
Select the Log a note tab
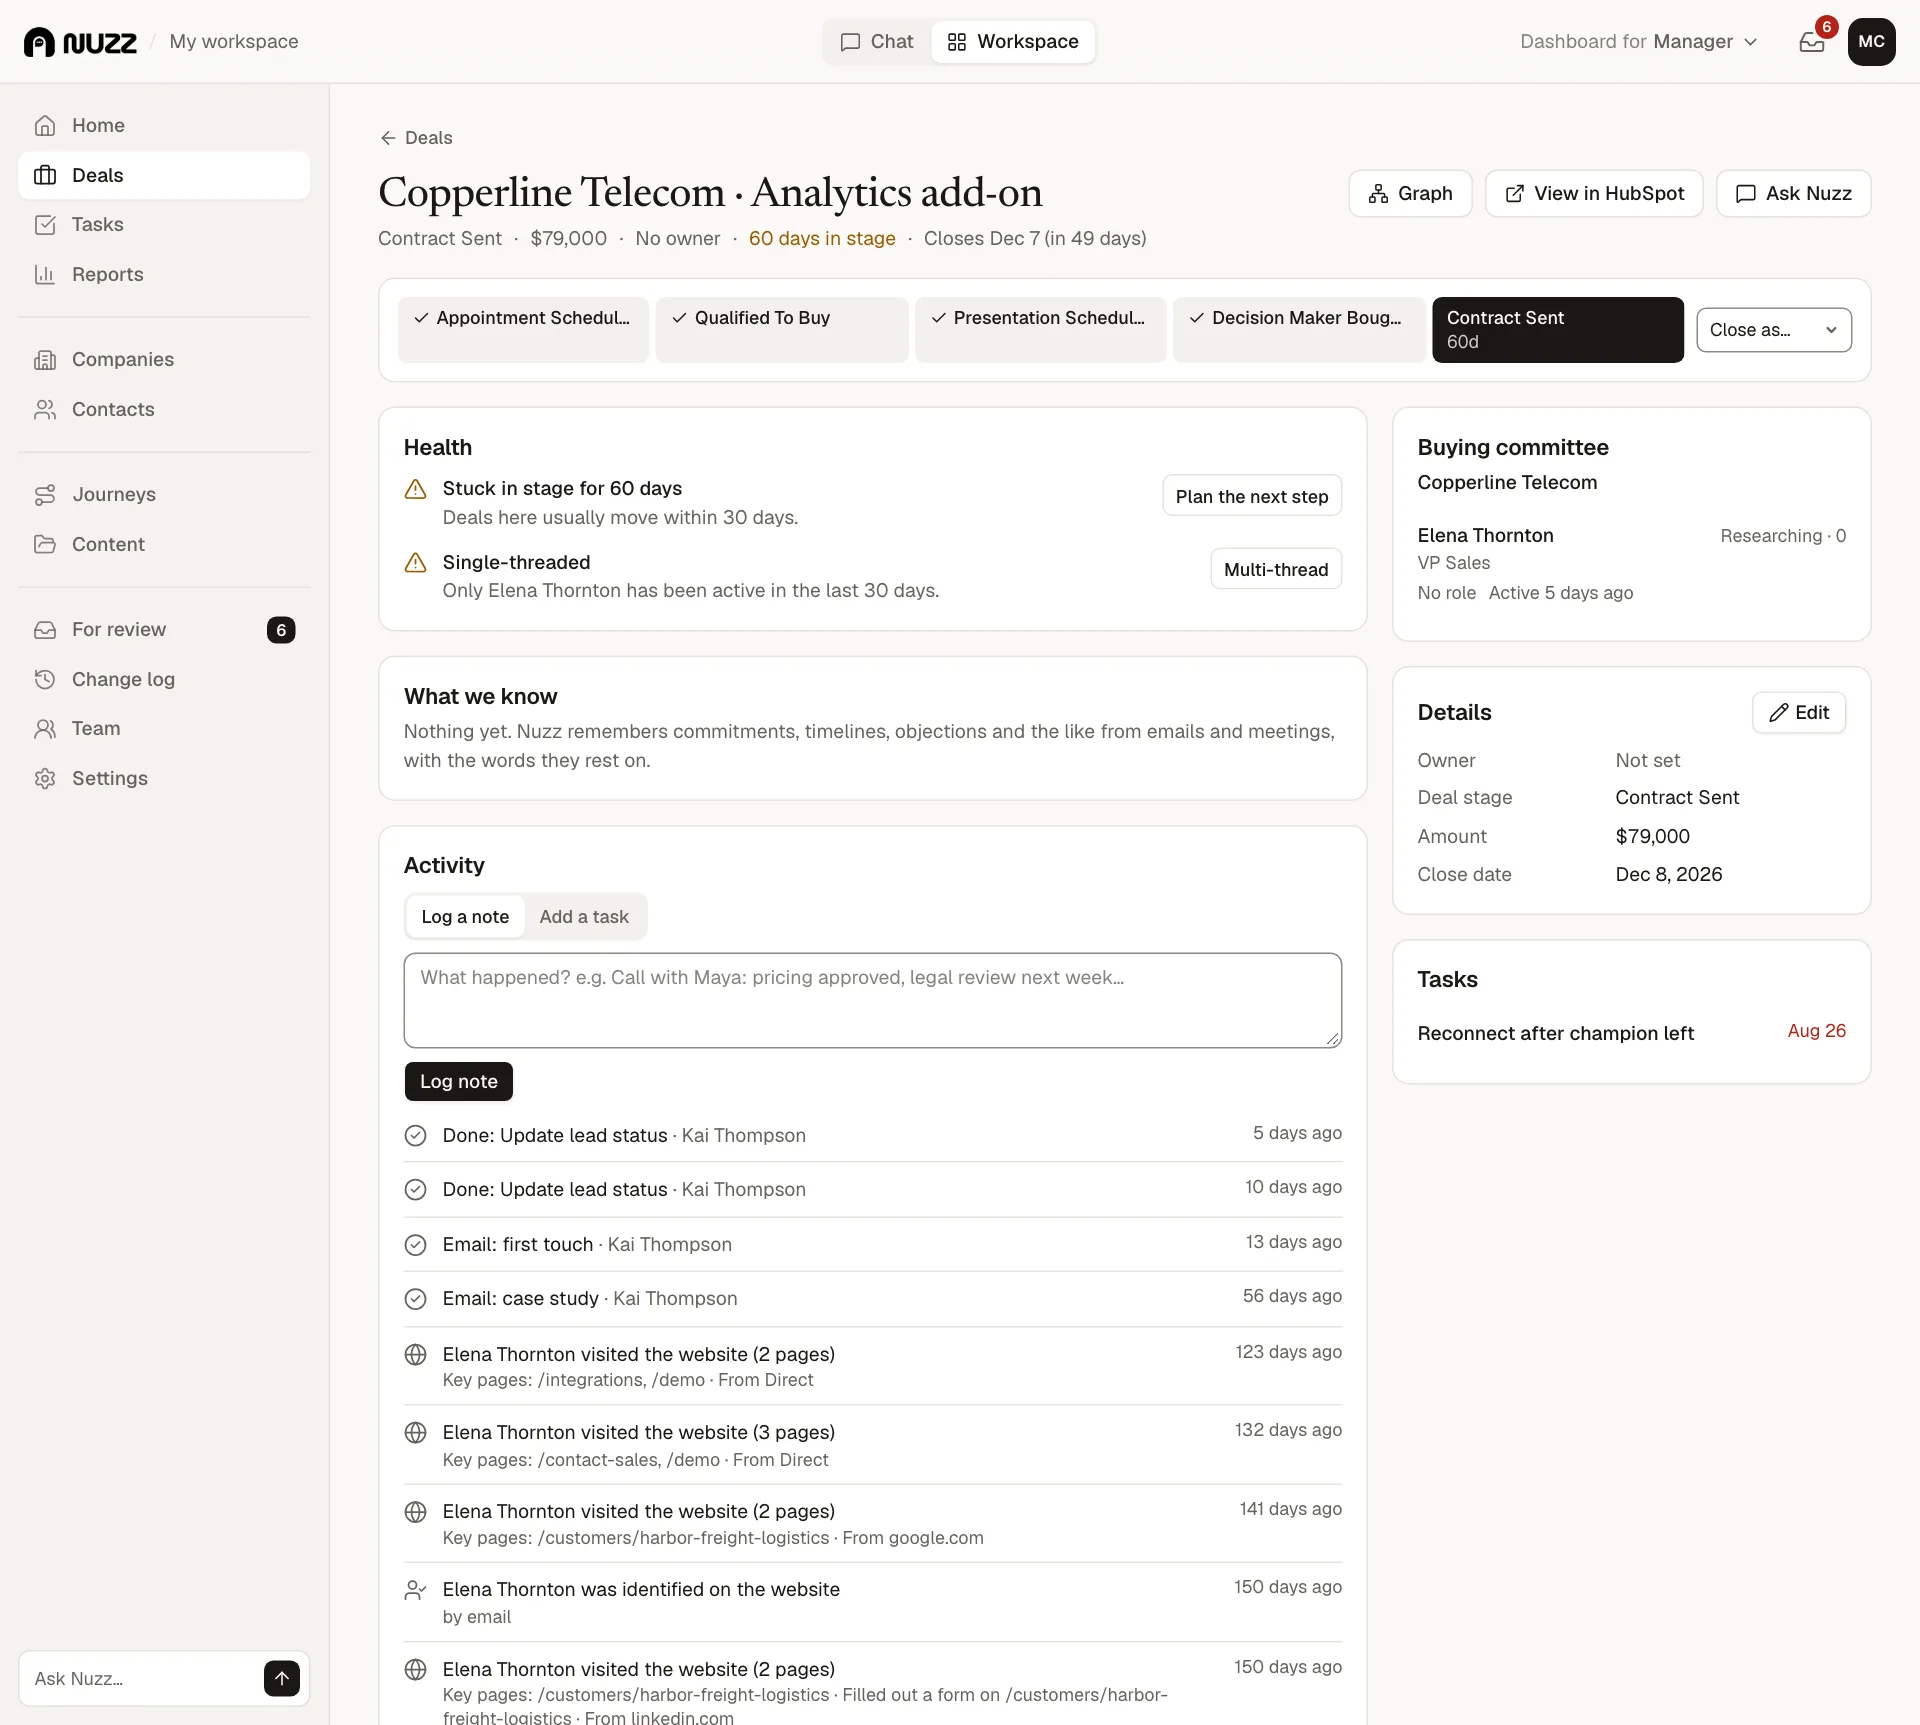tap(465, 917)
